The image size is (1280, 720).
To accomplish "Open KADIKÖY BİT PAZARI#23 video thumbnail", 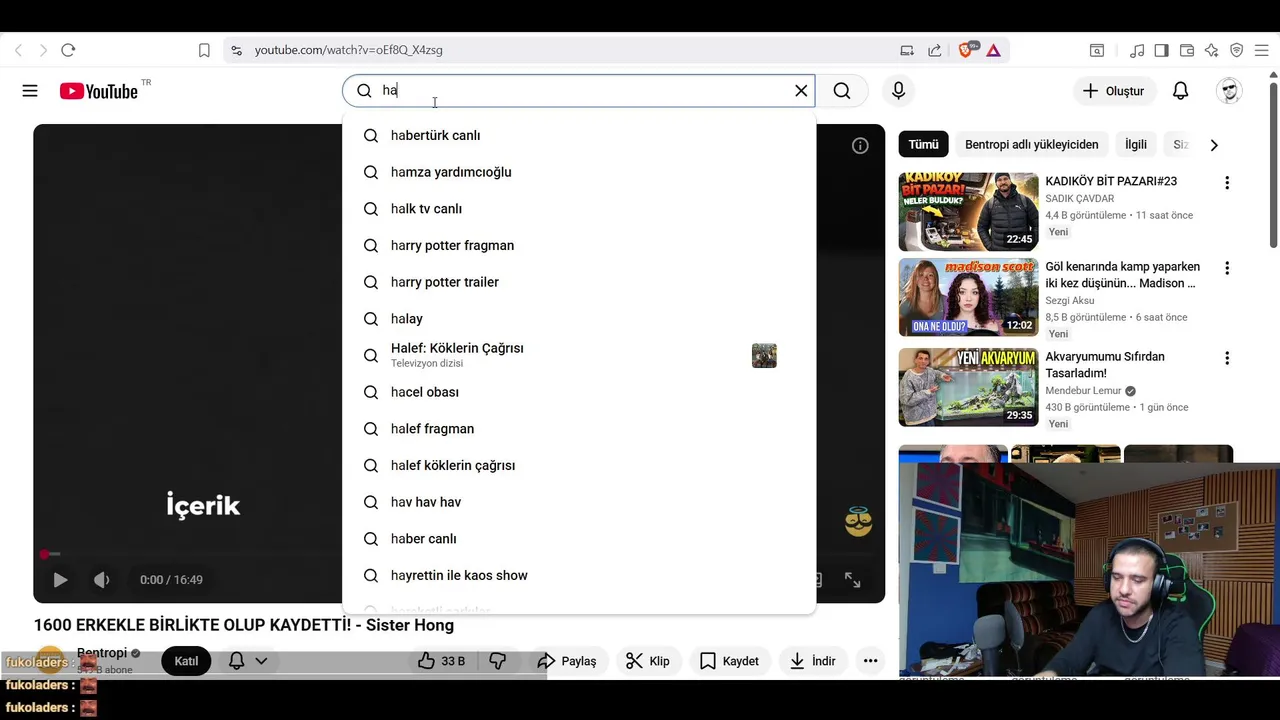I will (968, 211).
